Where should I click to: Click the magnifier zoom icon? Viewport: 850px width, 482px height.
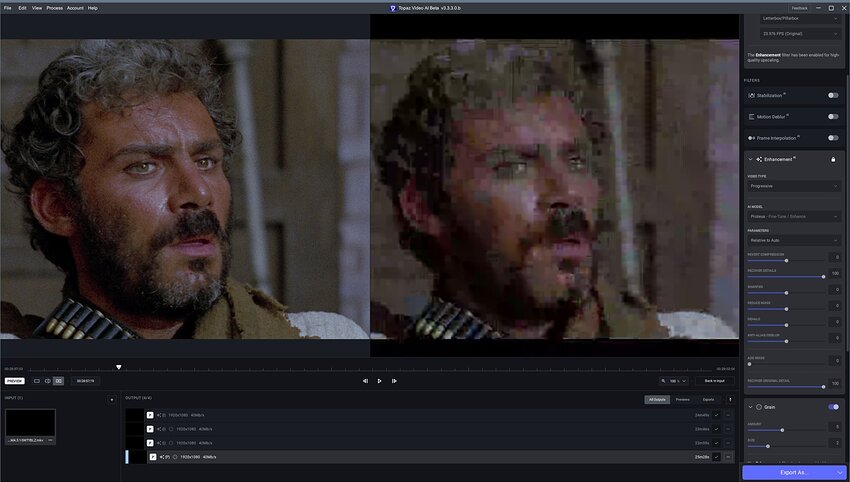tap(663, 381)
